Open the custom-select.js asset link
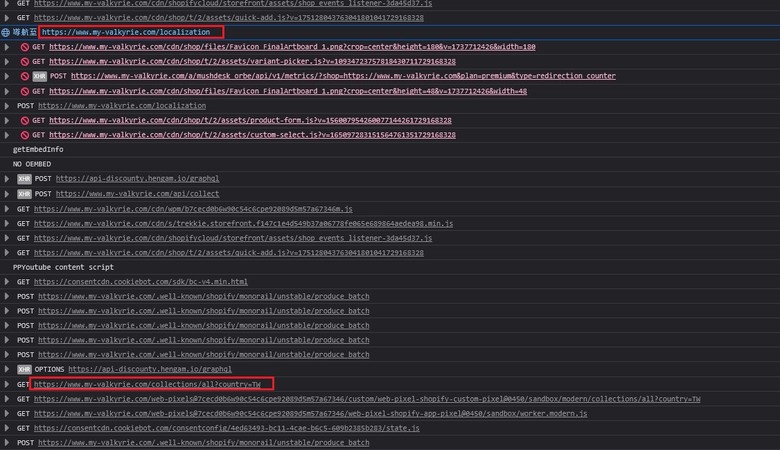The height and width of the screenshot is (450, 780). 252,135
